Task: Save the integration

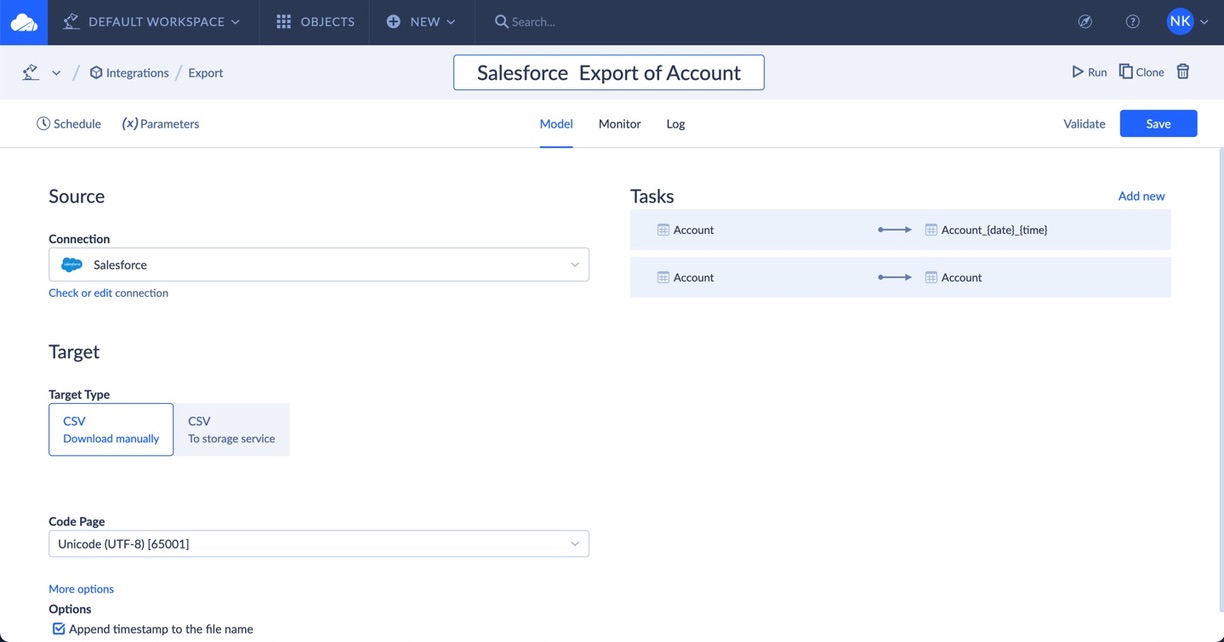Action: [x=1158, y=124]
